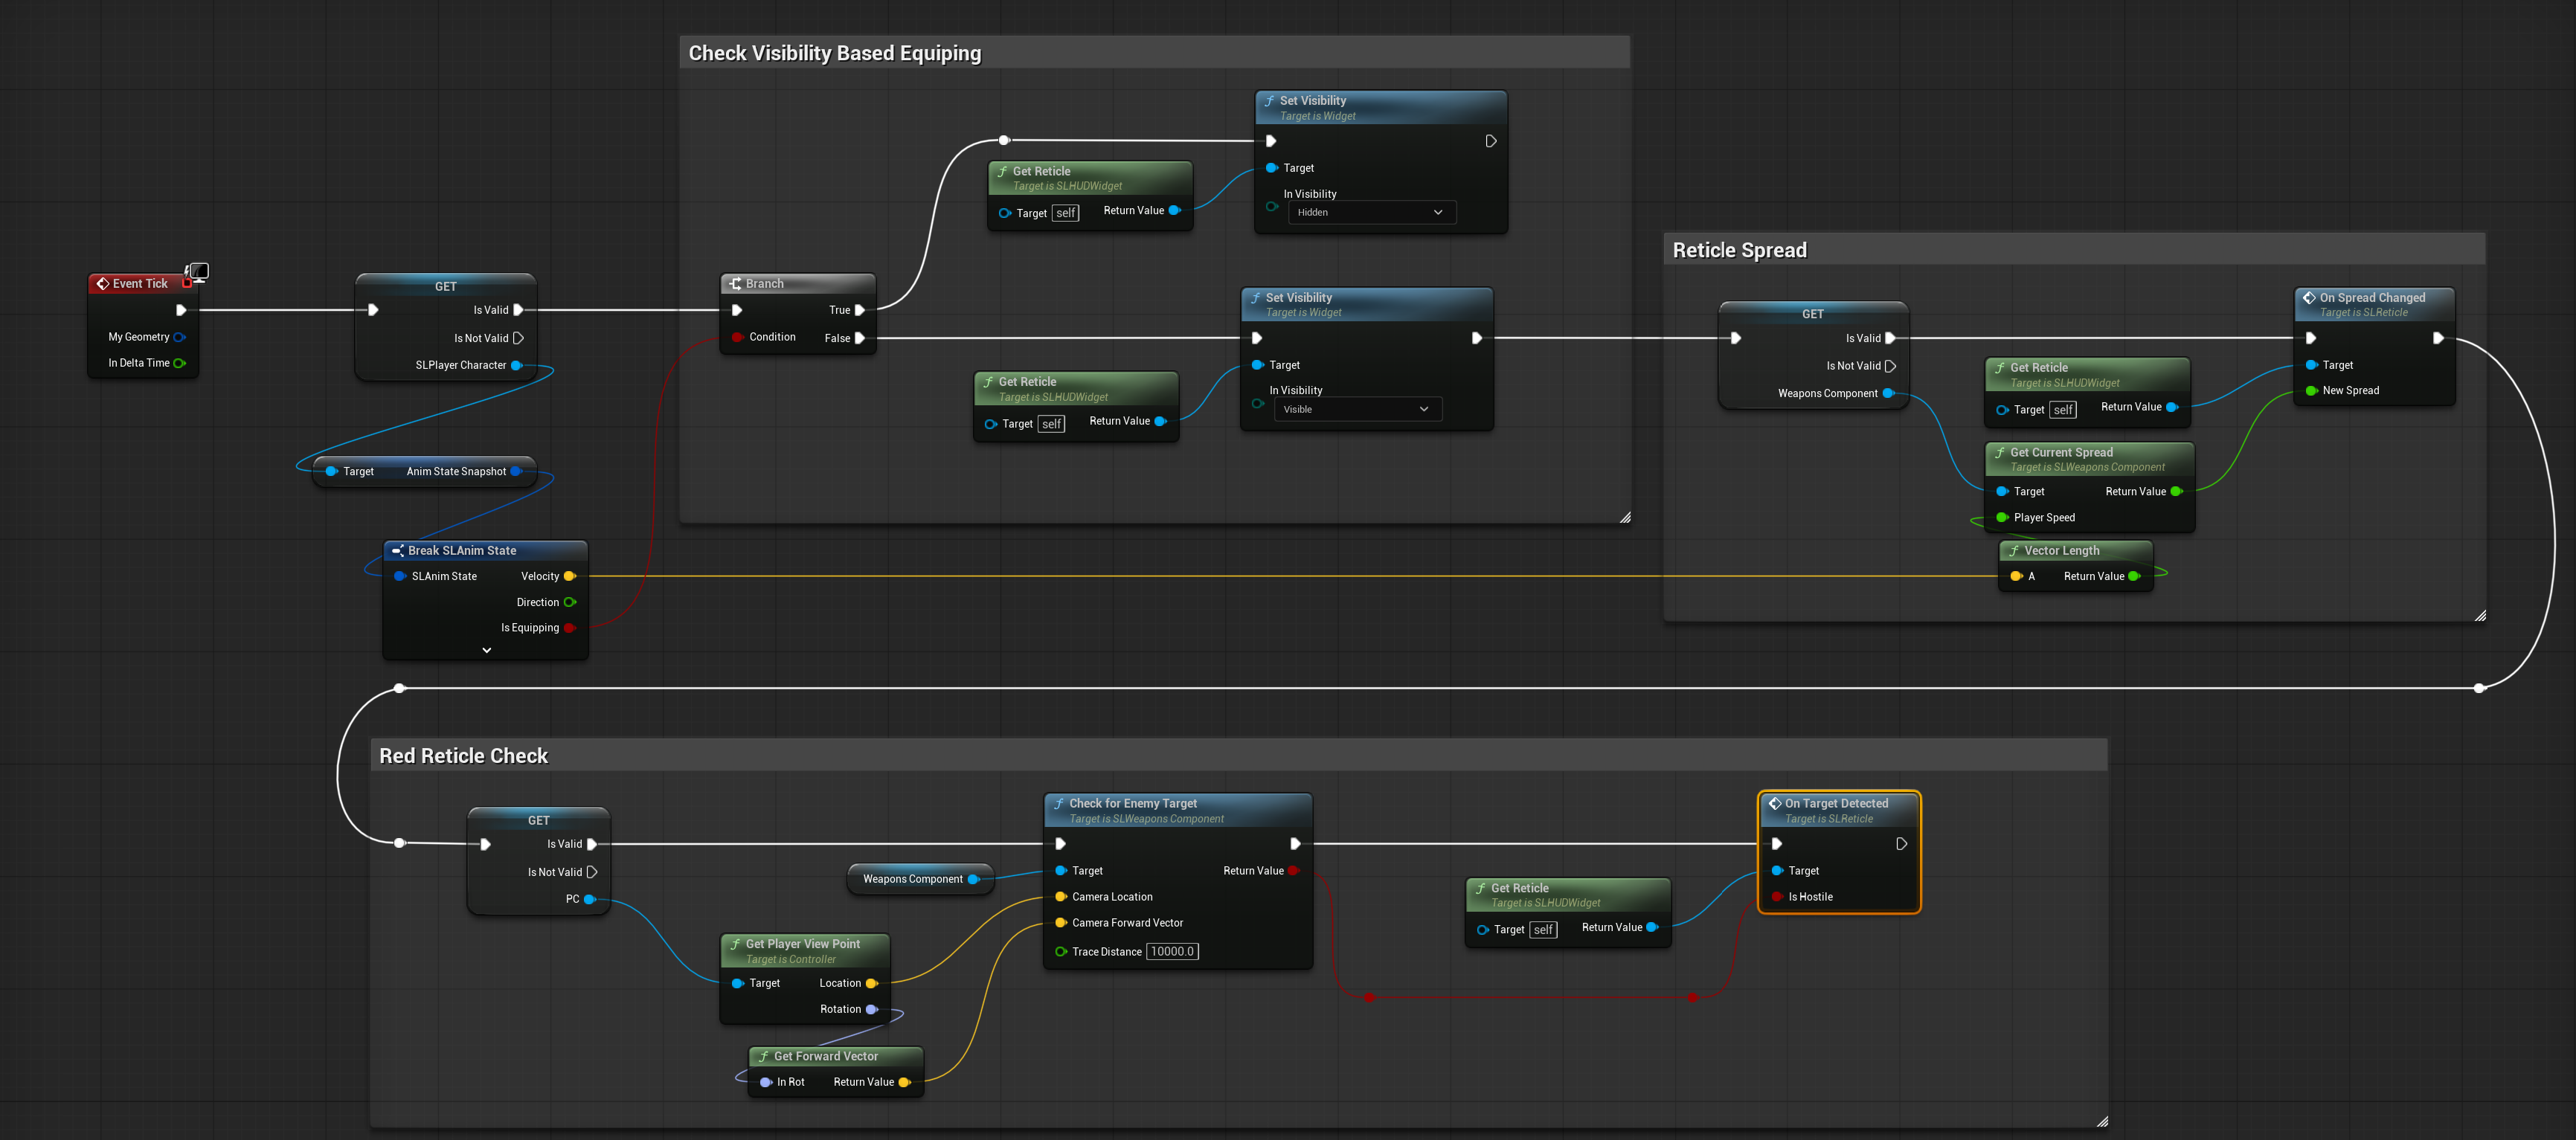Click the Camera Forward Vector input pin

click(1061, 923)
